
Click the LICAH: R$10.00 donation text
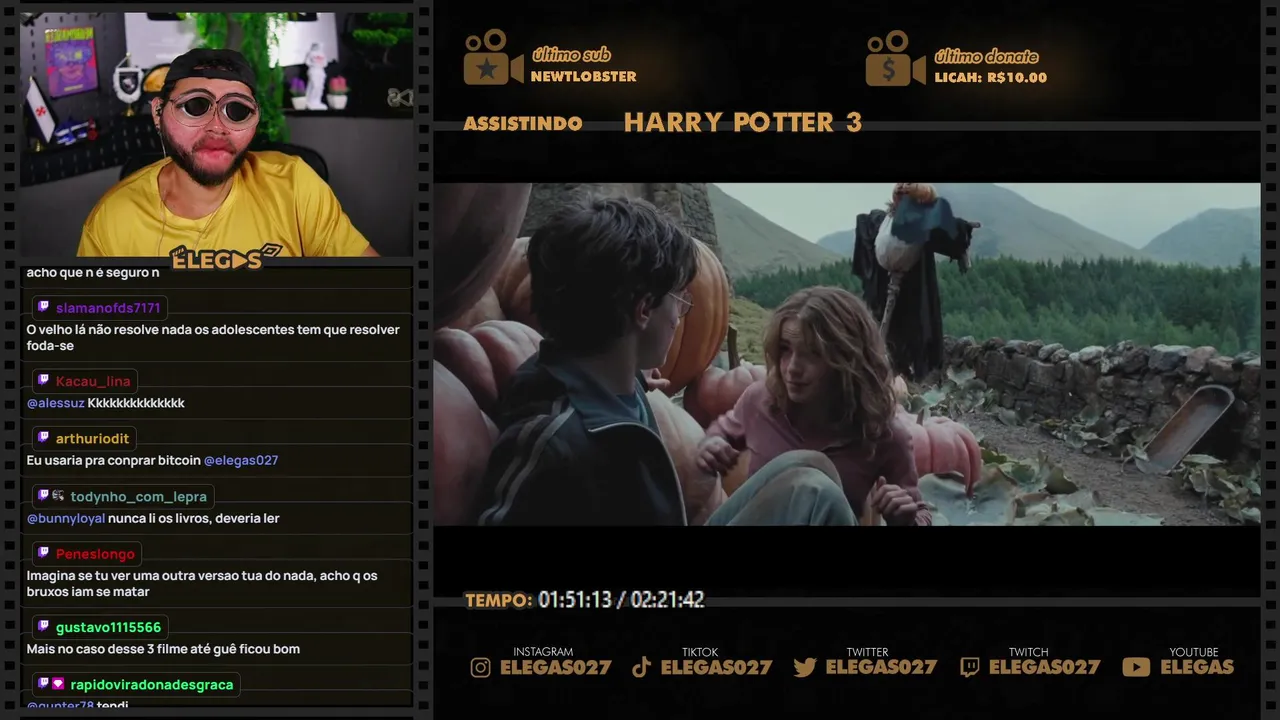coord(991,78)
